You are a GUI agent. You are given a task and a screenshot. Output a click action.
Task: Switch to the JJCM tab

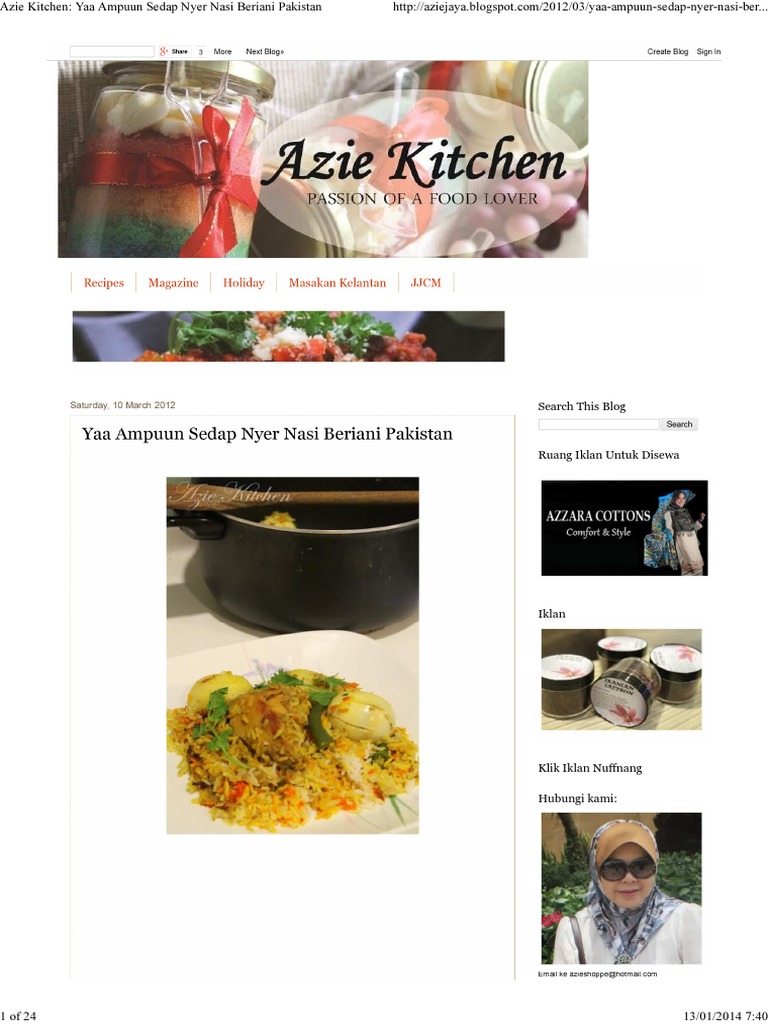(426, 283)
